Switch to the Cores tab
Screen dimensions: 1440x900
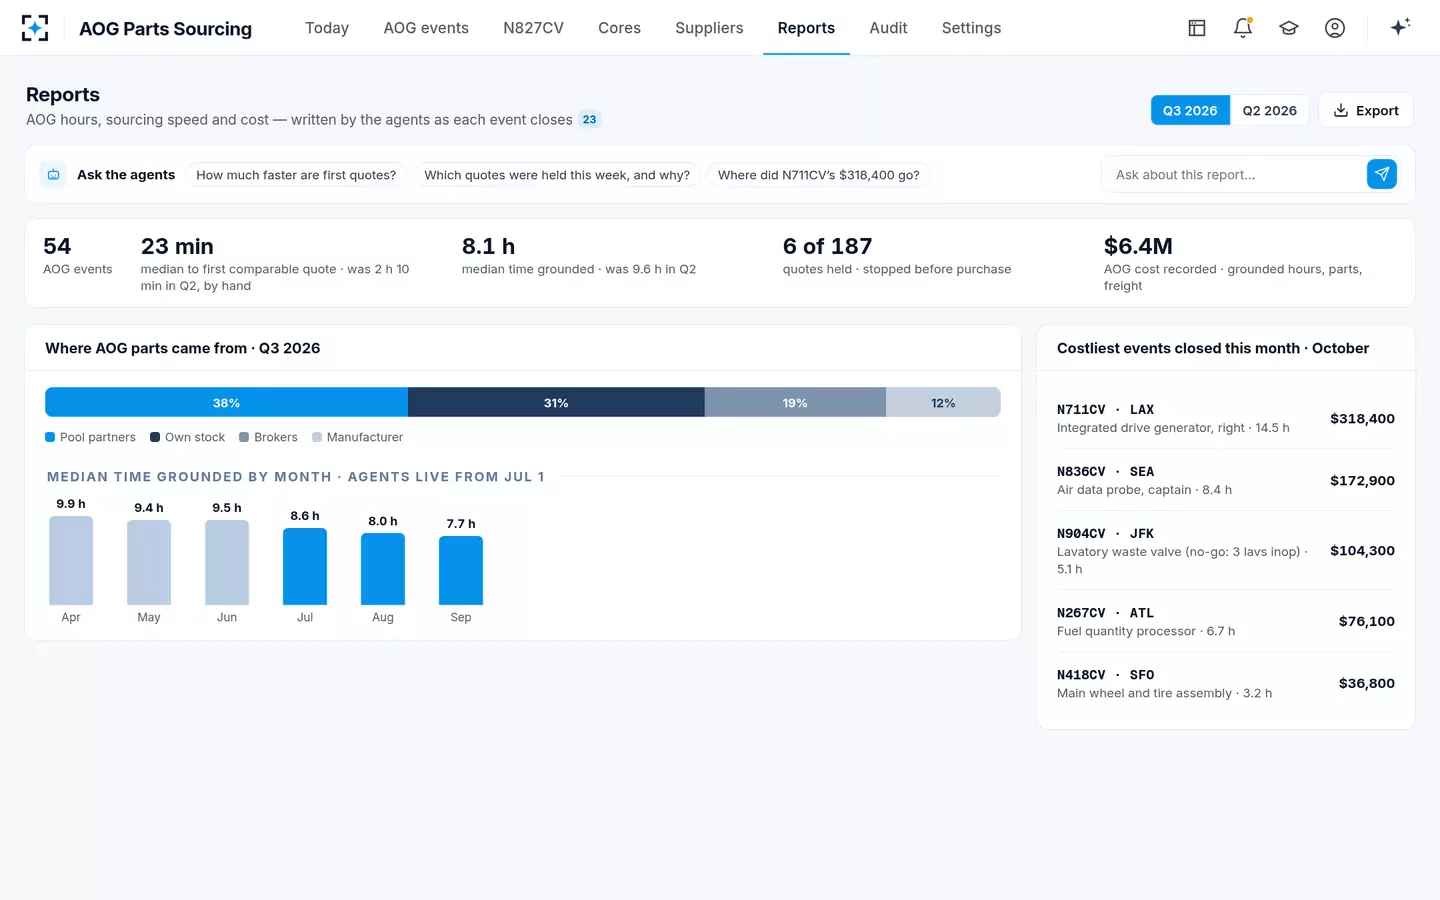coord(619,28)
